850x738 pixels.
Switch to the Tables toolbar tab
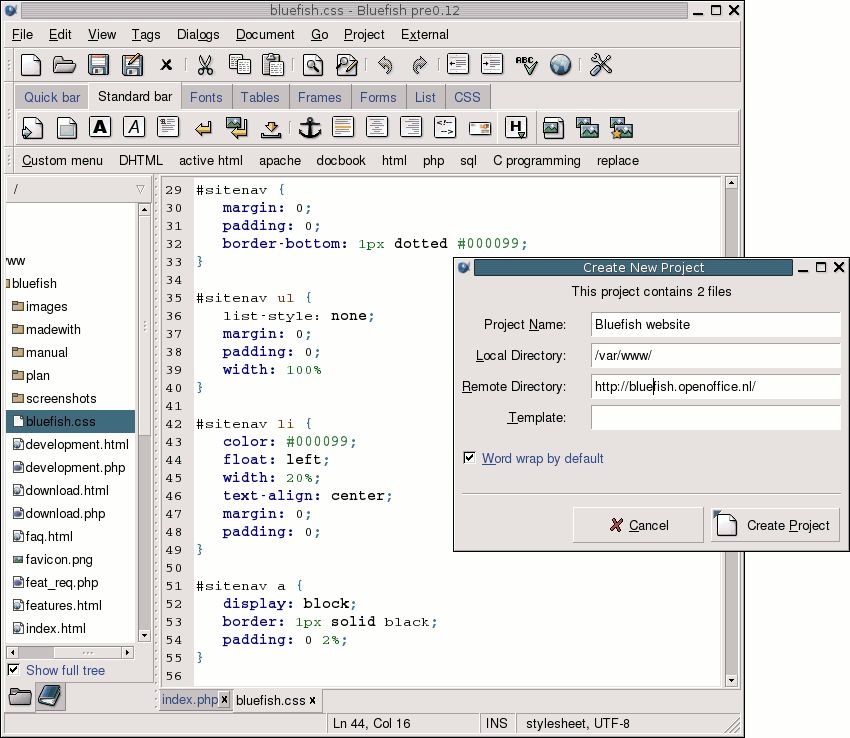click(260, 97)
